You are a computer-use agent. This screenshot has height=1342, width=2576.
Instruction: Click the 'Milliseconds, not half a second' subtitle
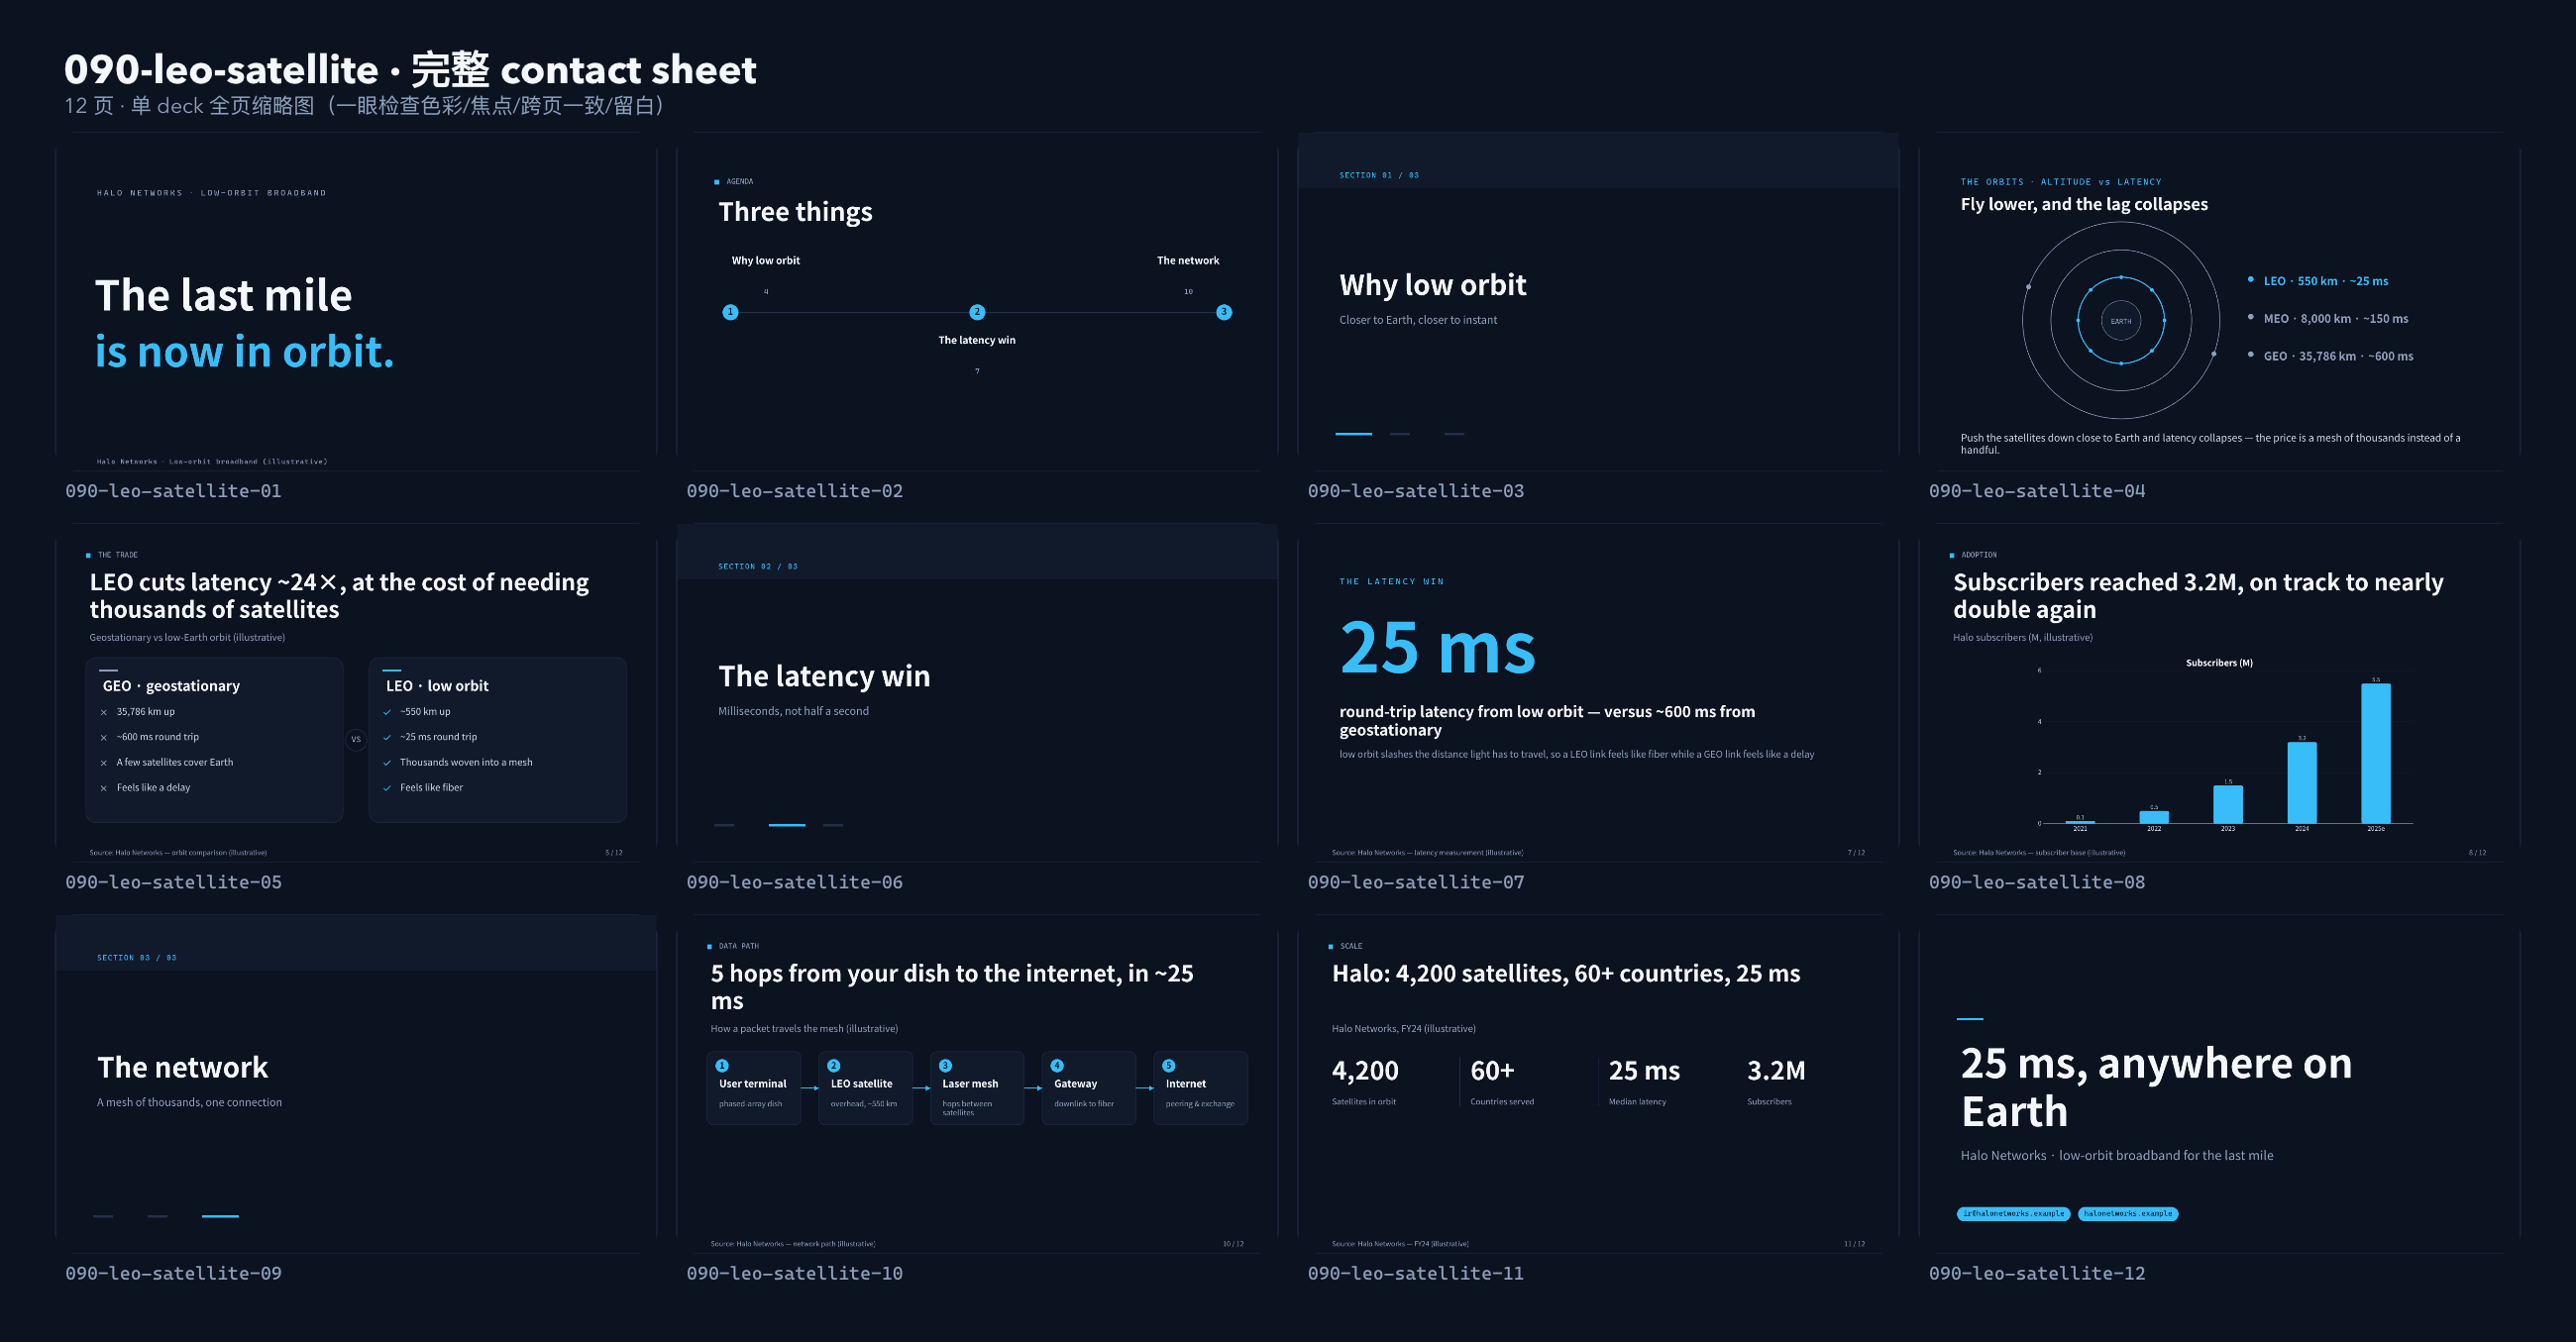pyautogui.click(x=793, y=711)
